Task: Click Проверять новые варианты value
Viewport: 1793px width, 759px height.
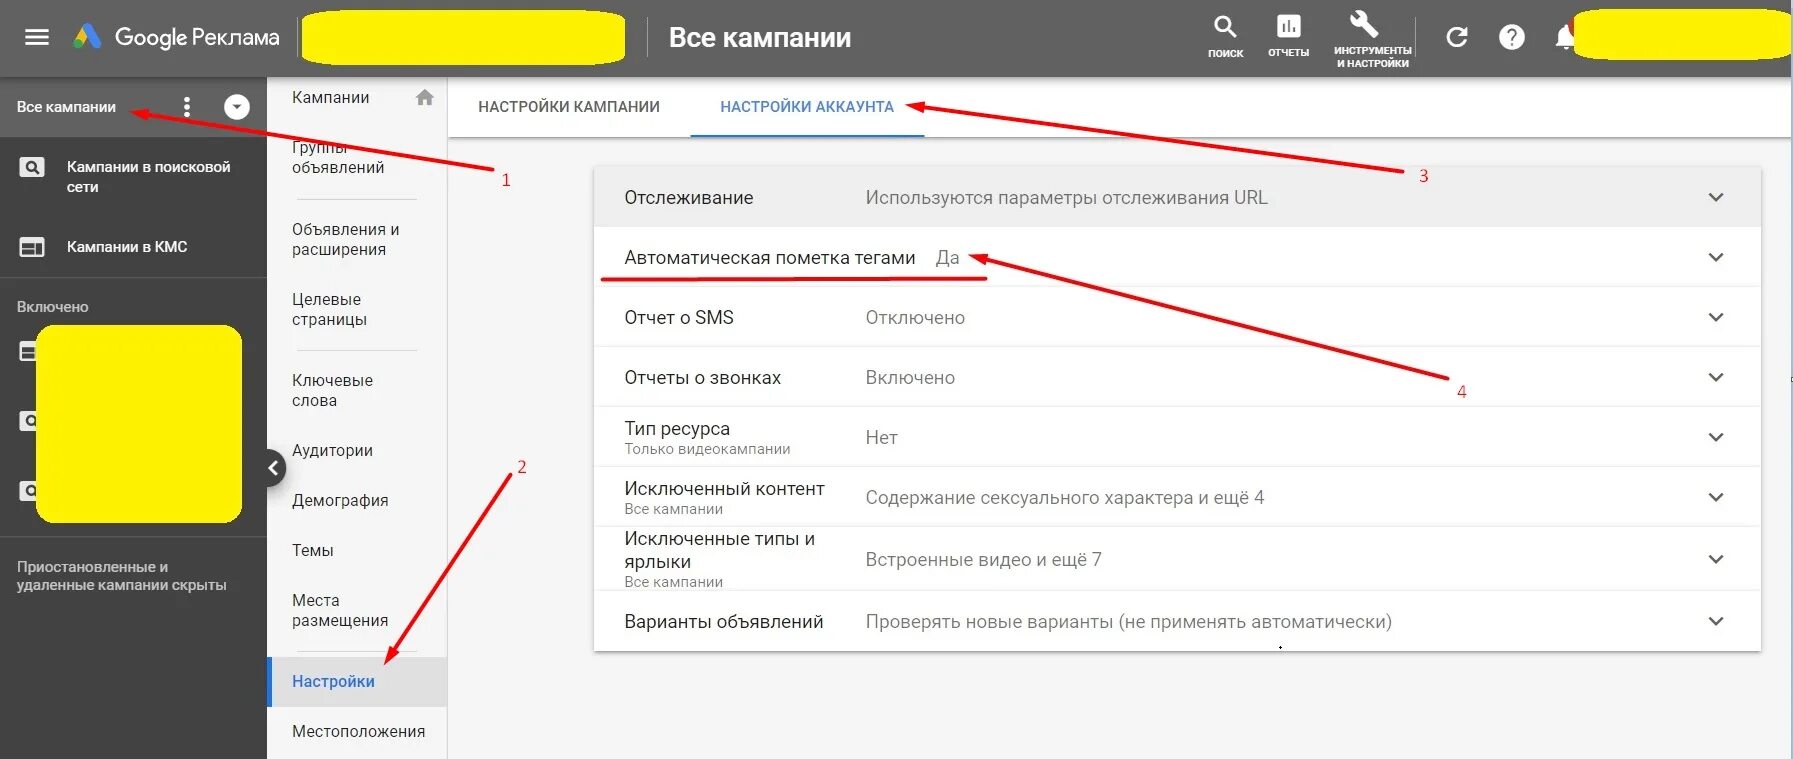Action: [1128, 622]
